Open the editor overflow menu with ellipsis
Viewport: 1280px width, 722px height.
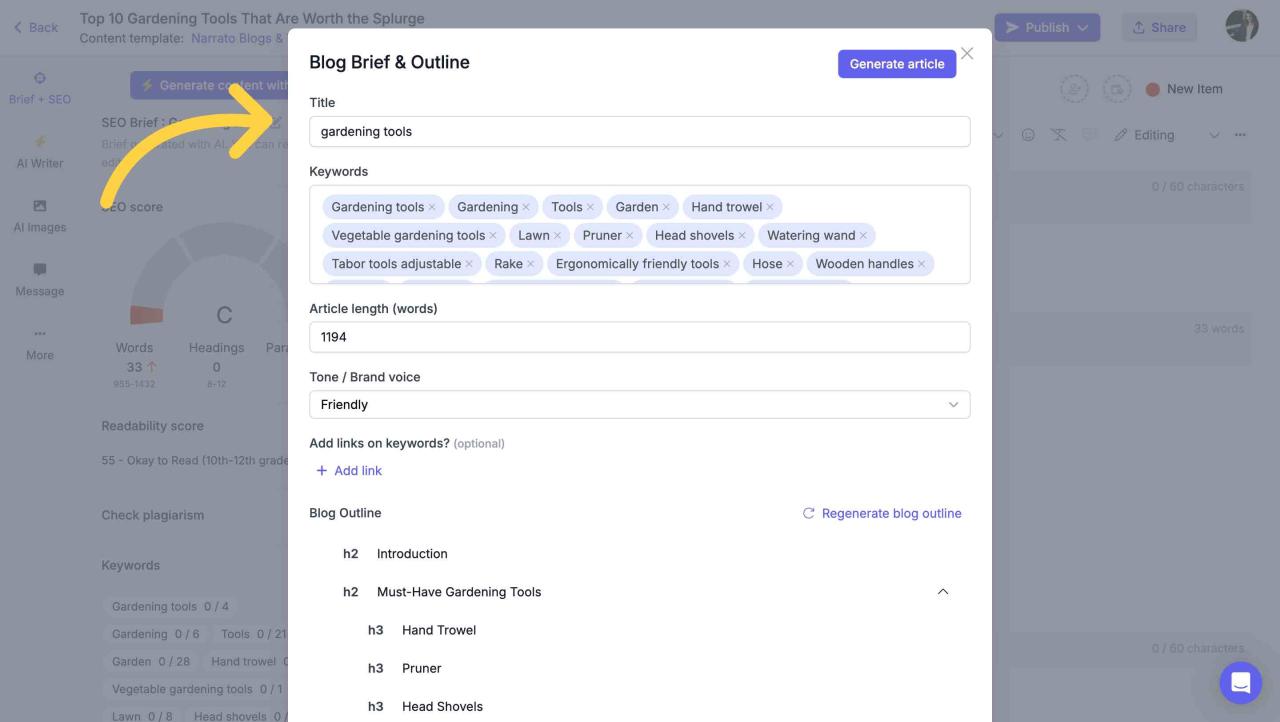(1238, 134)
